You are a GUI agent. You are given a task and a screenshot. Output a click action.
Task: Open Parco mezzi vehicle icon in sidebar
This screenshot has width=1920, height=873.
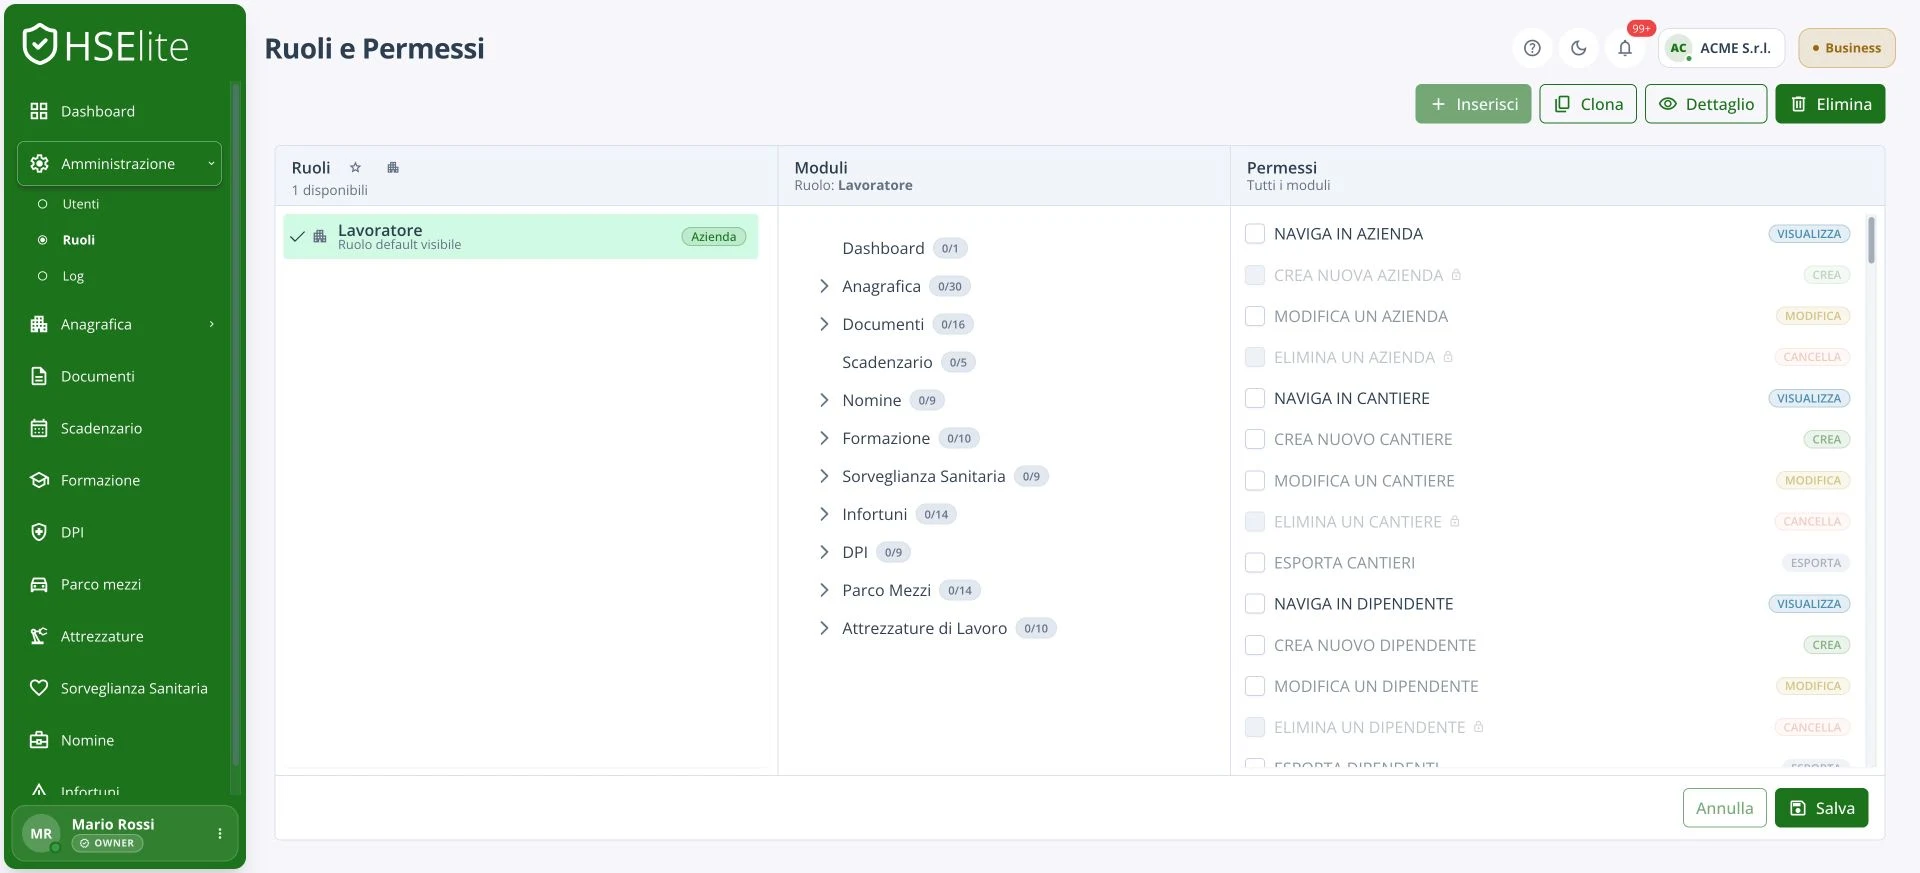39,584
